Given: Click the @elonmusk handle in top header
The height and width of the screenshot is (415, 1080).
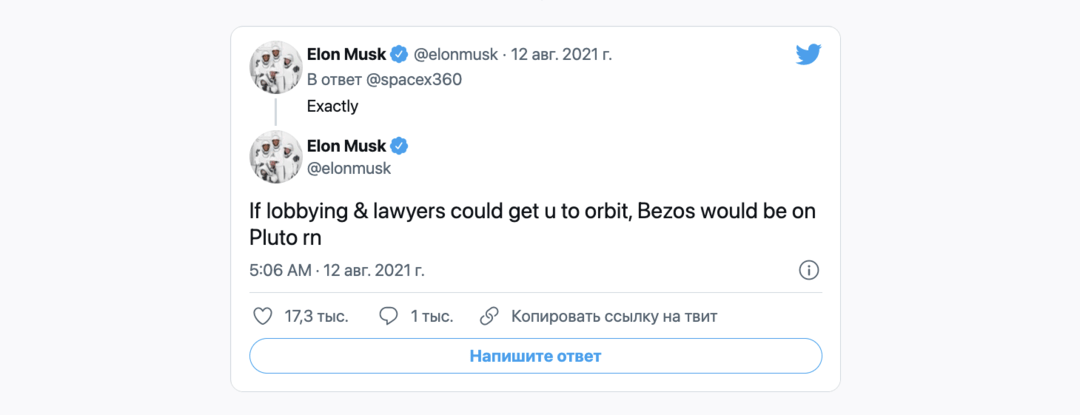Looking at the screenshot, I should [456, 54].
